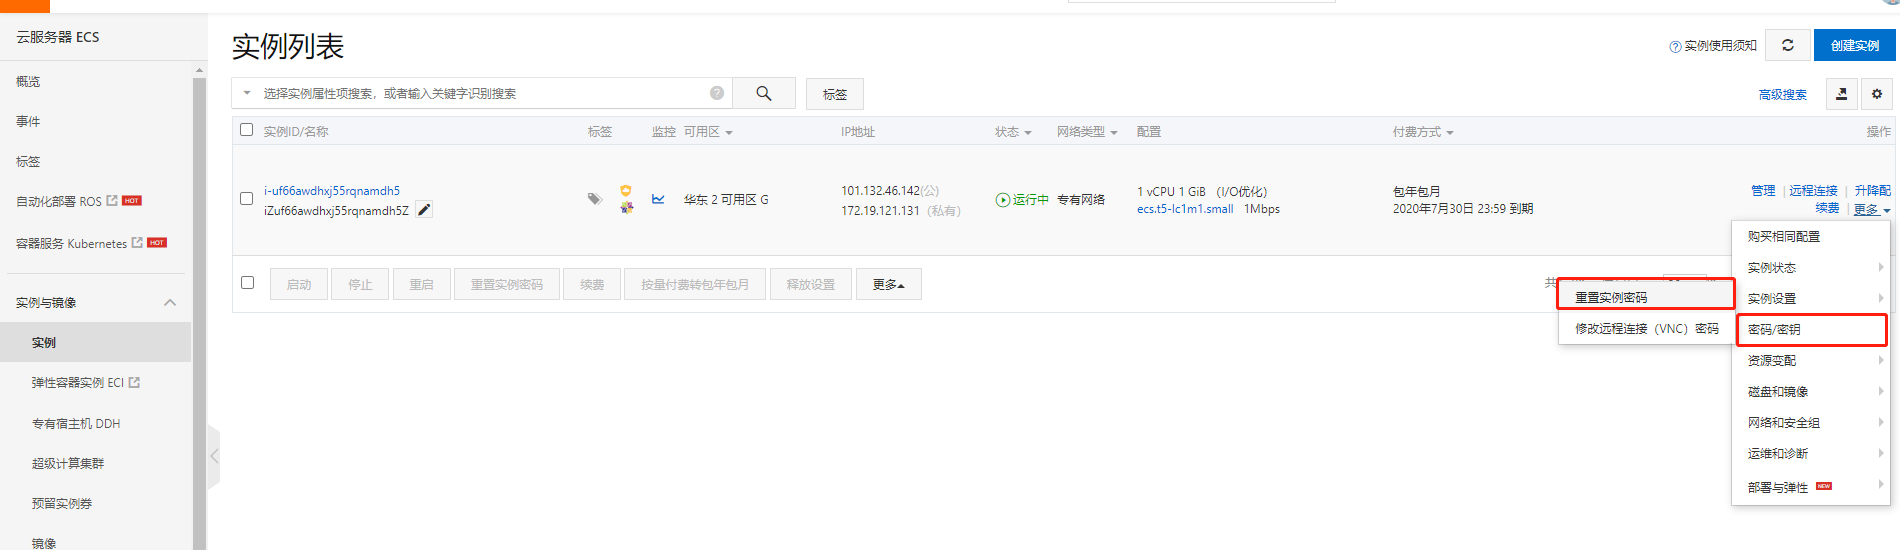Click the help icon beside 实例使用须知
The image size is (1900, 550).
click(x=1675, y=46)
